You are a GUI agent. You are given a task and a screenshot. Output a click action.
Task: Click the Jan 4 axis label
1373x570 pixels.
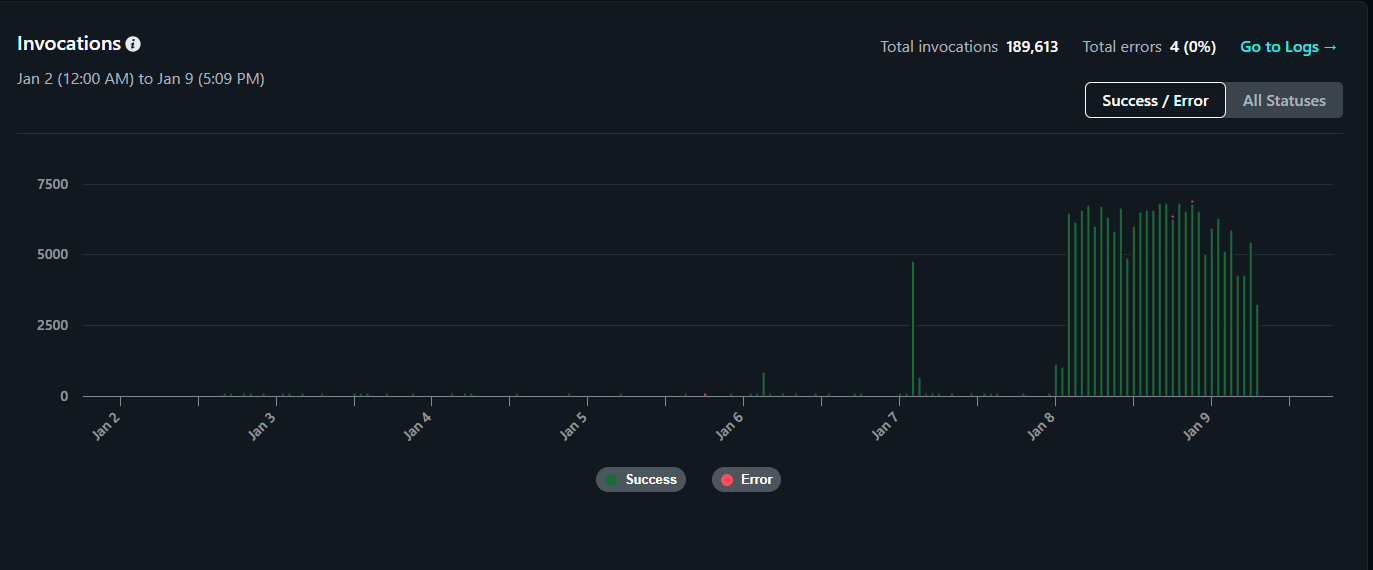point(417,427)
